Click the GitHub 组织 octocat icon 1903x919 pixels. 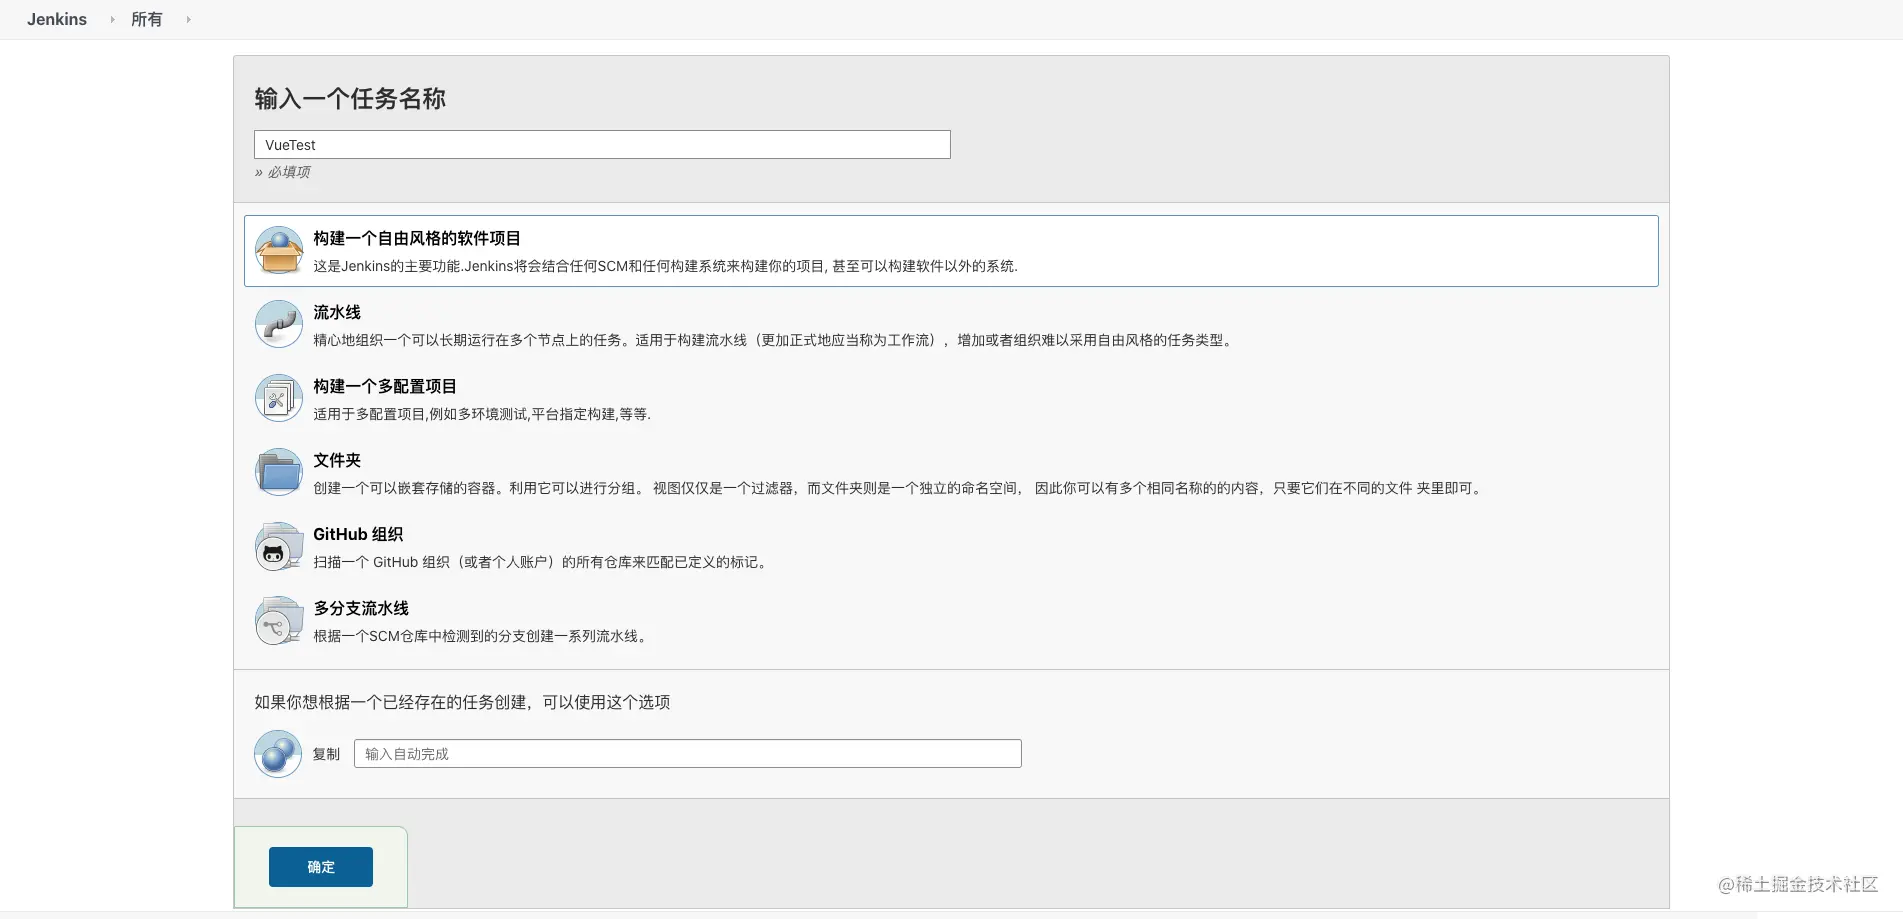(279, 546)
